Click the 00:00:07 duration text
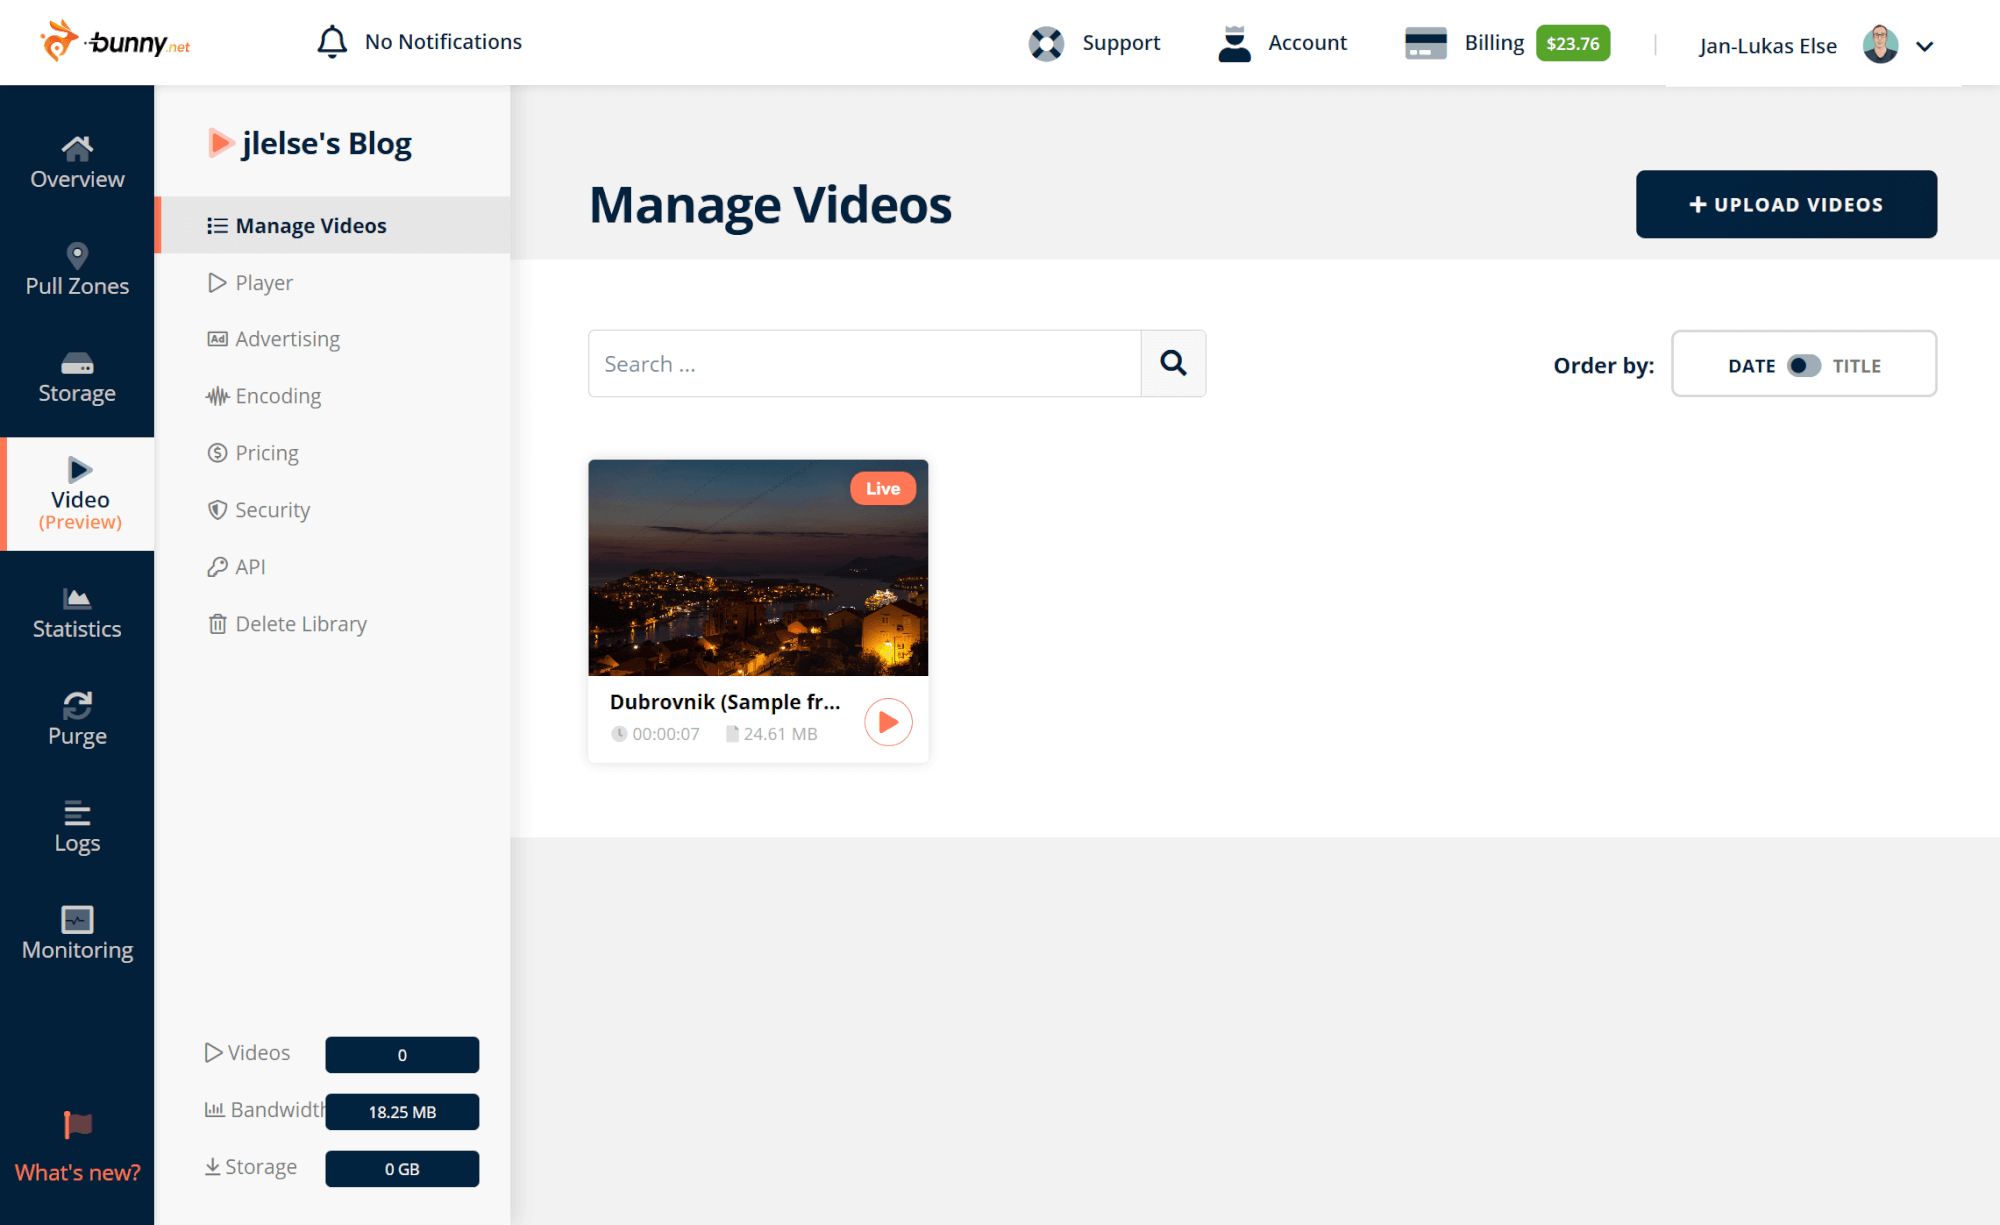Screen dimensions: 2000x1225 pyautogui.click(x=665, y=734)
